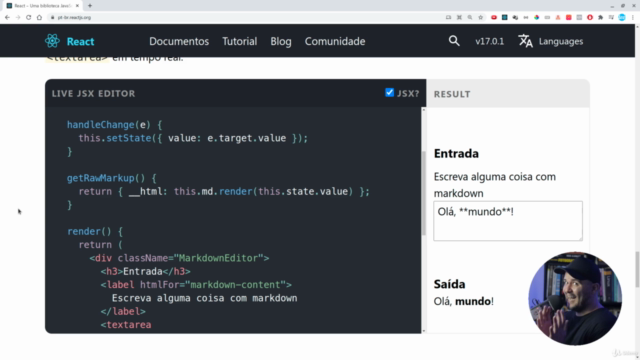The height and width of the screenshot is (360, 640).
Task: Click the translate Languages icon
Action: point(525,41)
